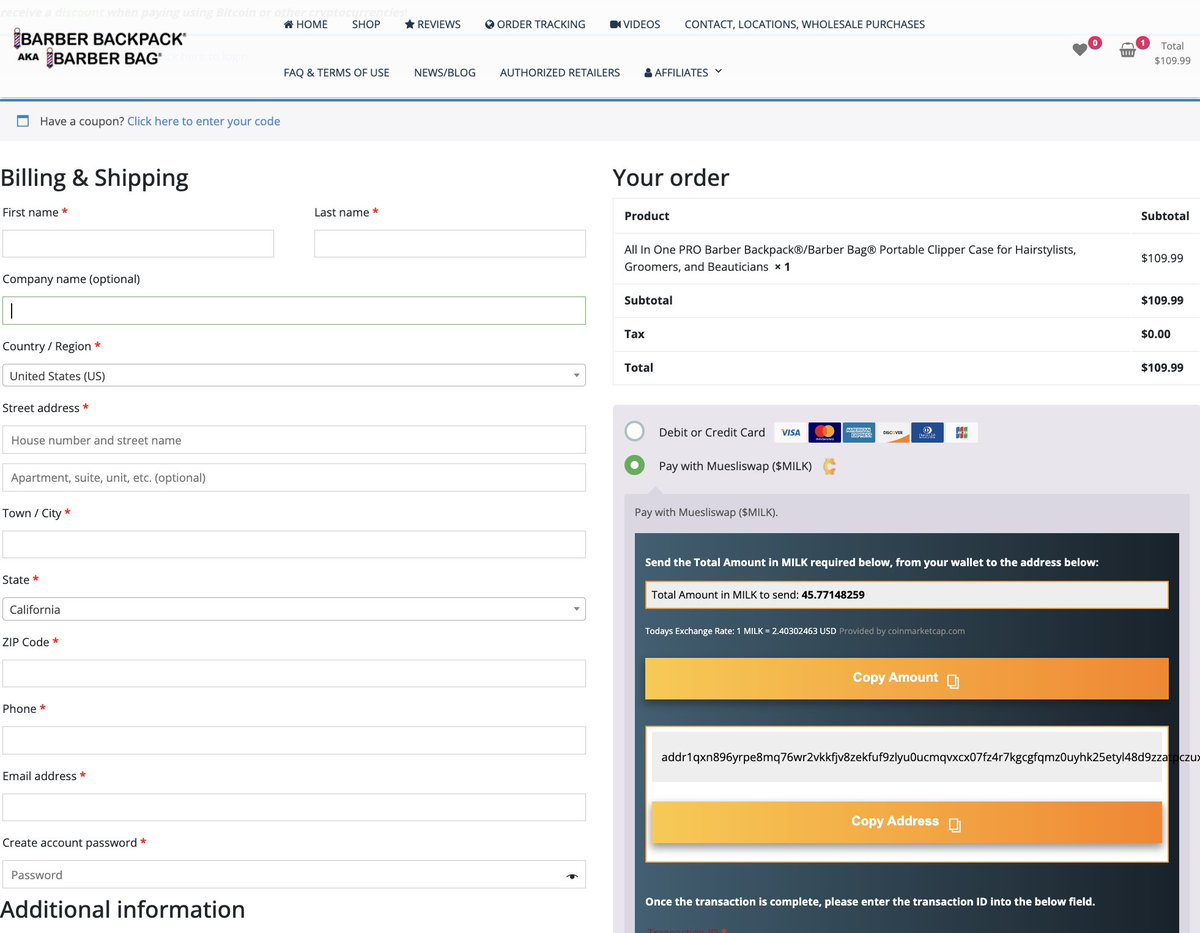
Task: Focus the Company name field
Action: [294, 310]
